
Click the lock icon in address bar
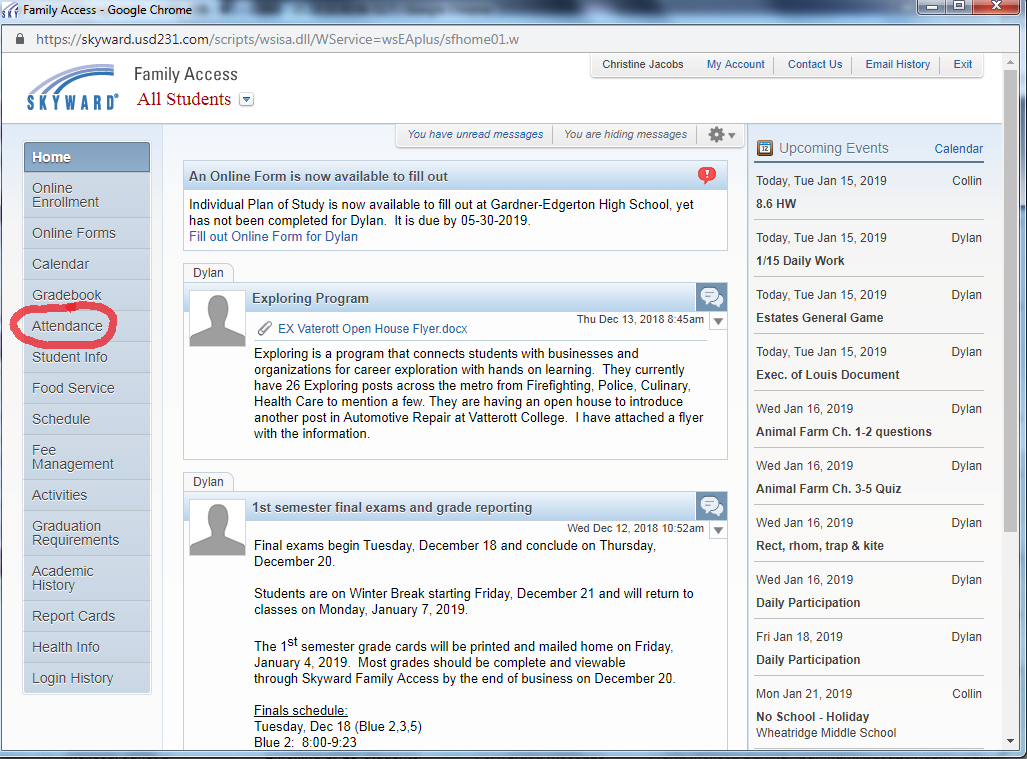click(x=20, y=39)
